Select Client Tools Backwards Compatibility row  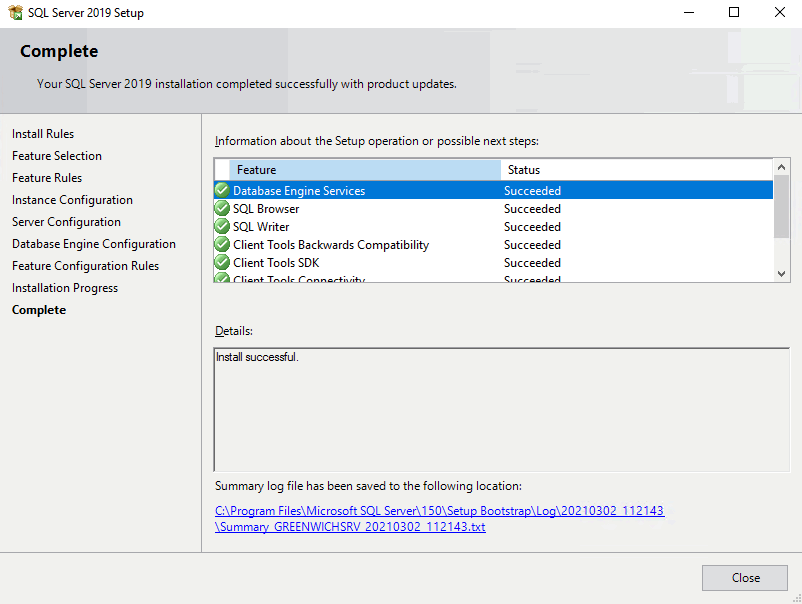(x=494, y=244)
